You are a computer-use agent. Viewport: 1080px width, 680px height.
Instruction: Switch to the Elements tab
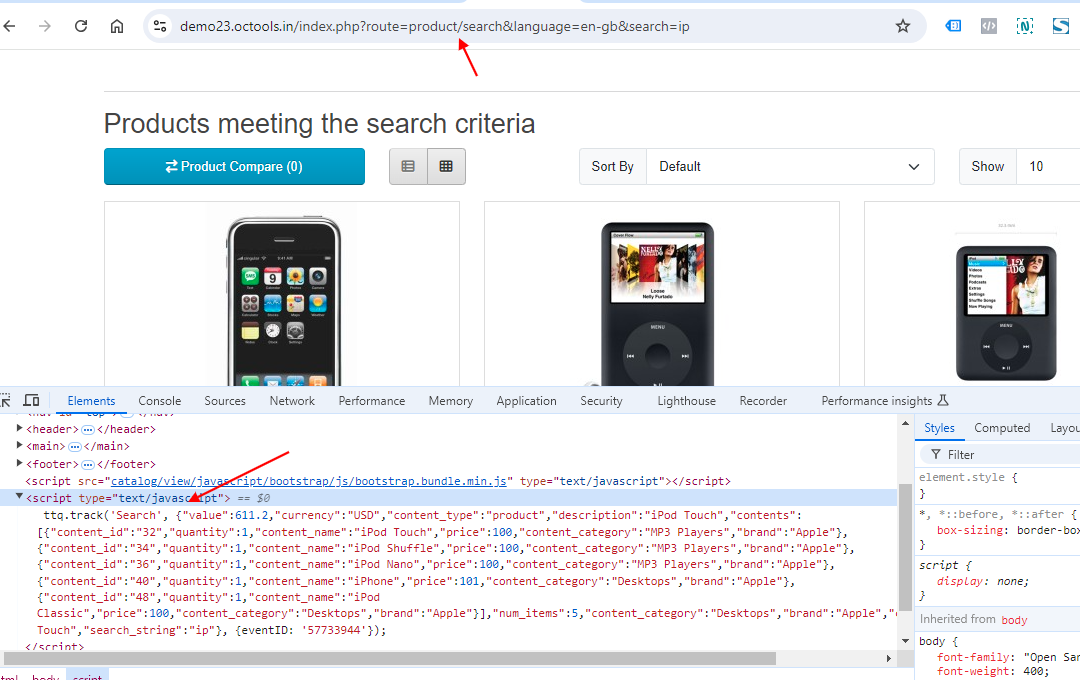click(91, 401)
